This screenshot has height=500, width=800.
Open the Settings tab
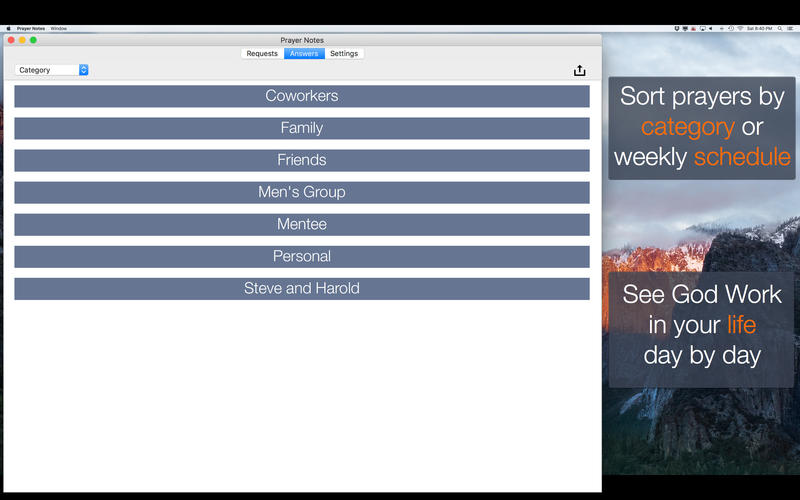(344, 53)
